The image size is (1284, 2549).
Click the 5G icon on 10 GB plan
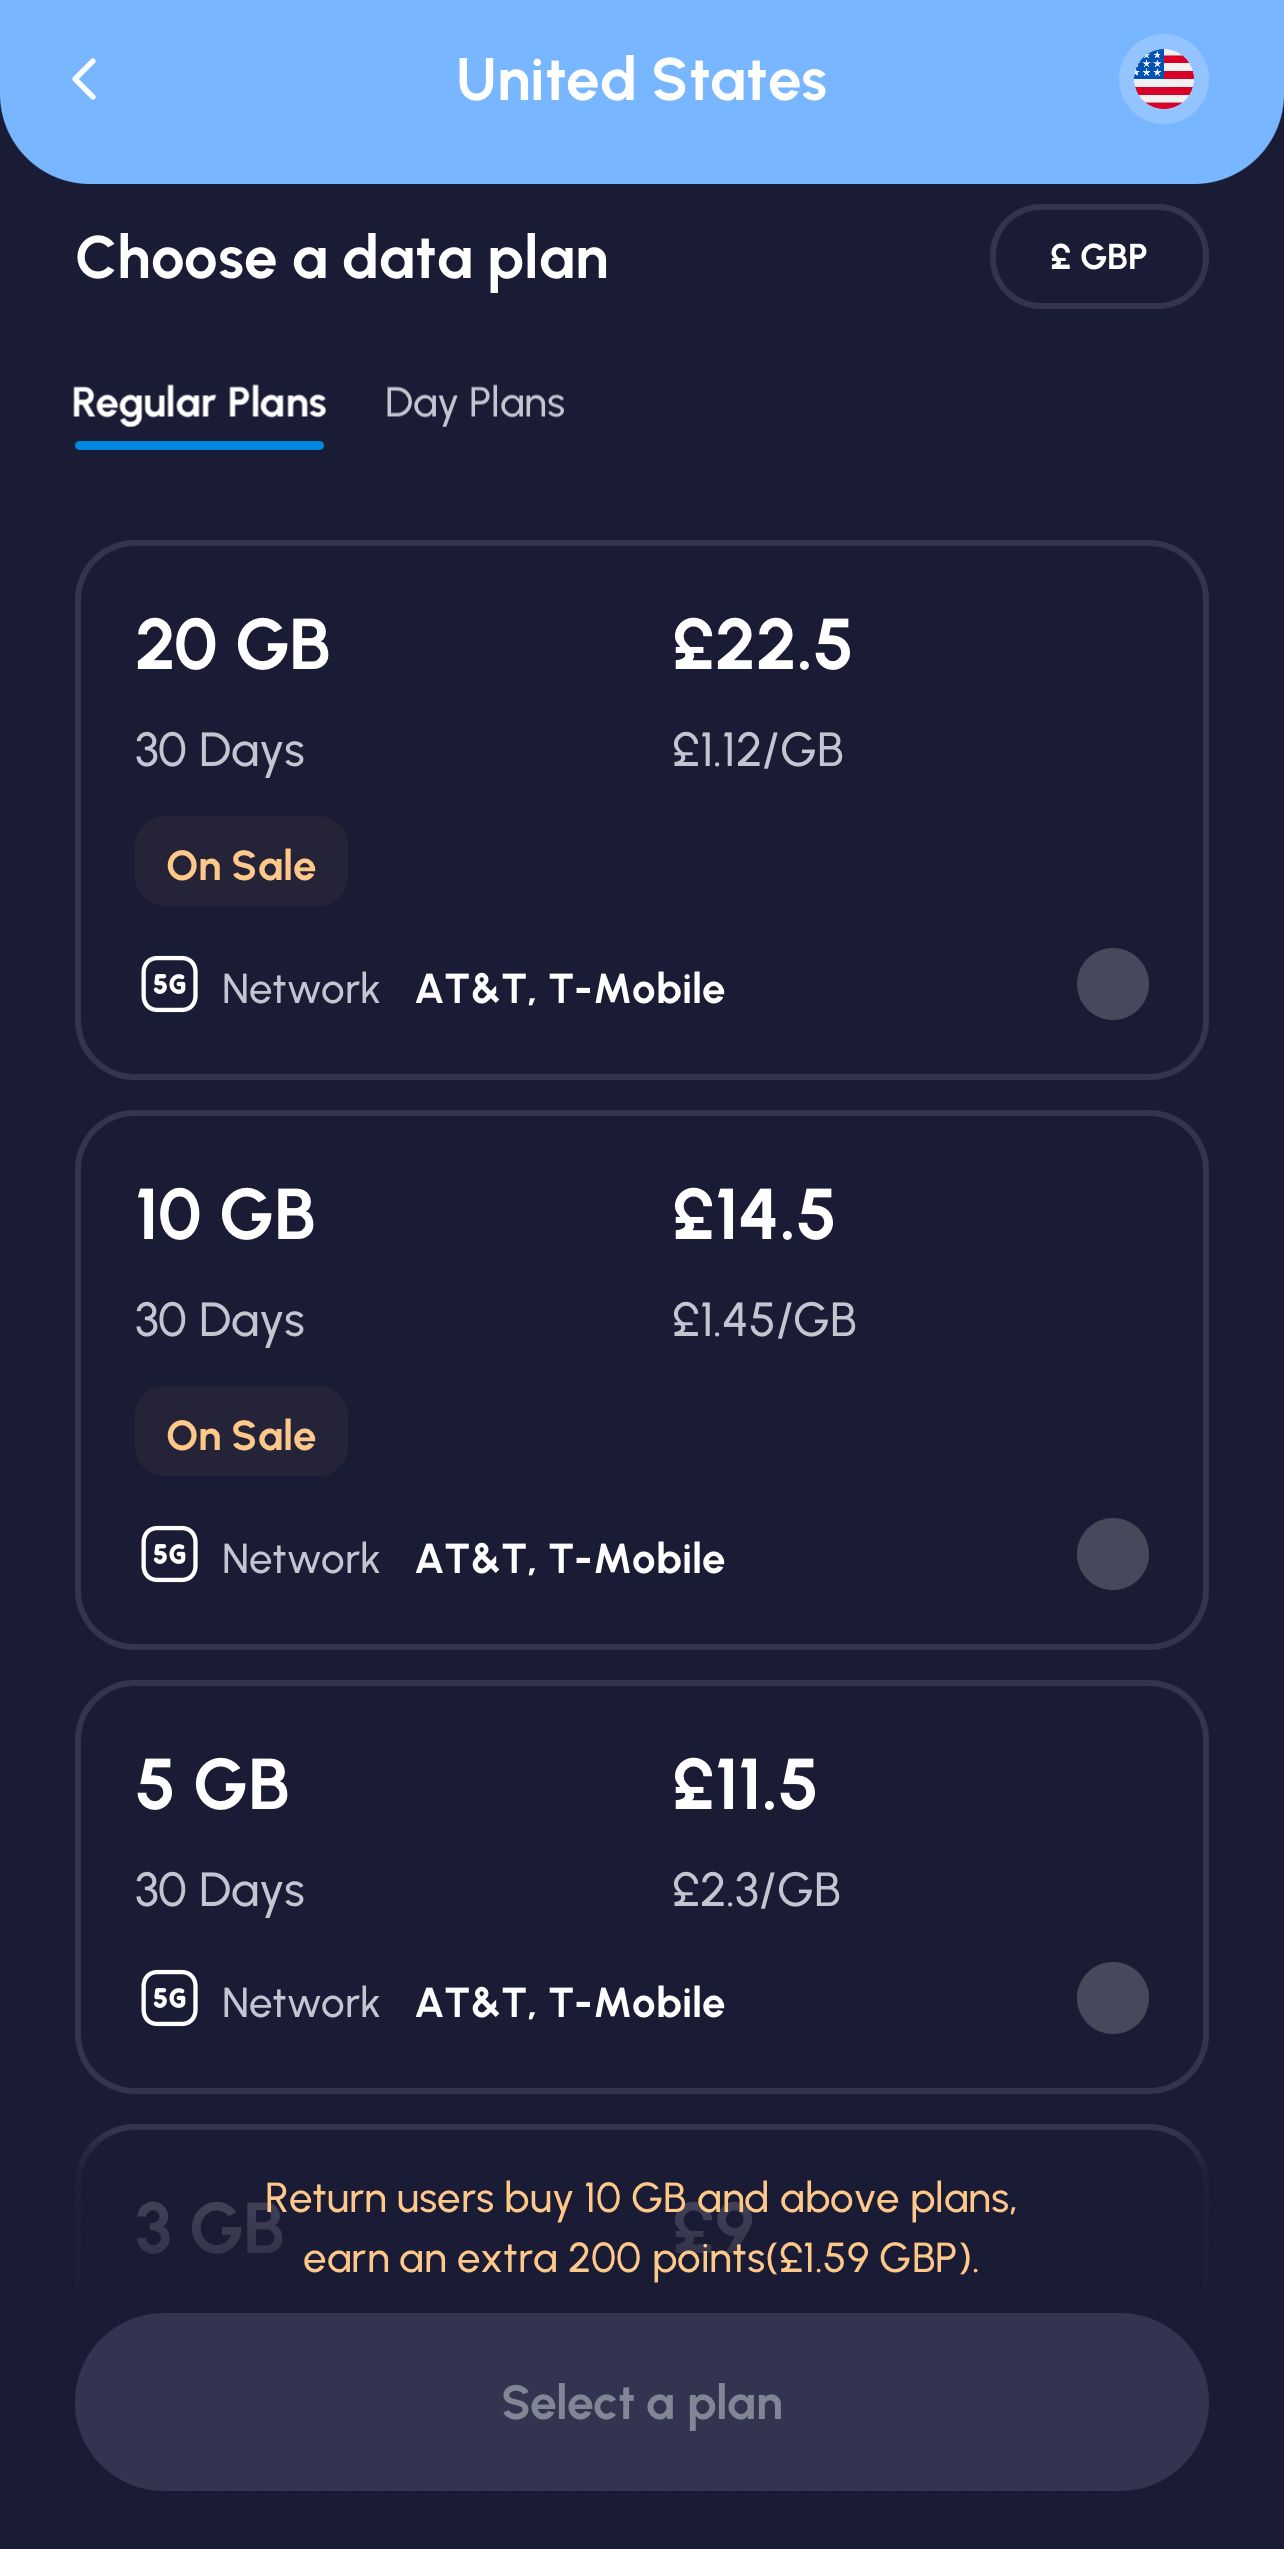coord(170,1555)
